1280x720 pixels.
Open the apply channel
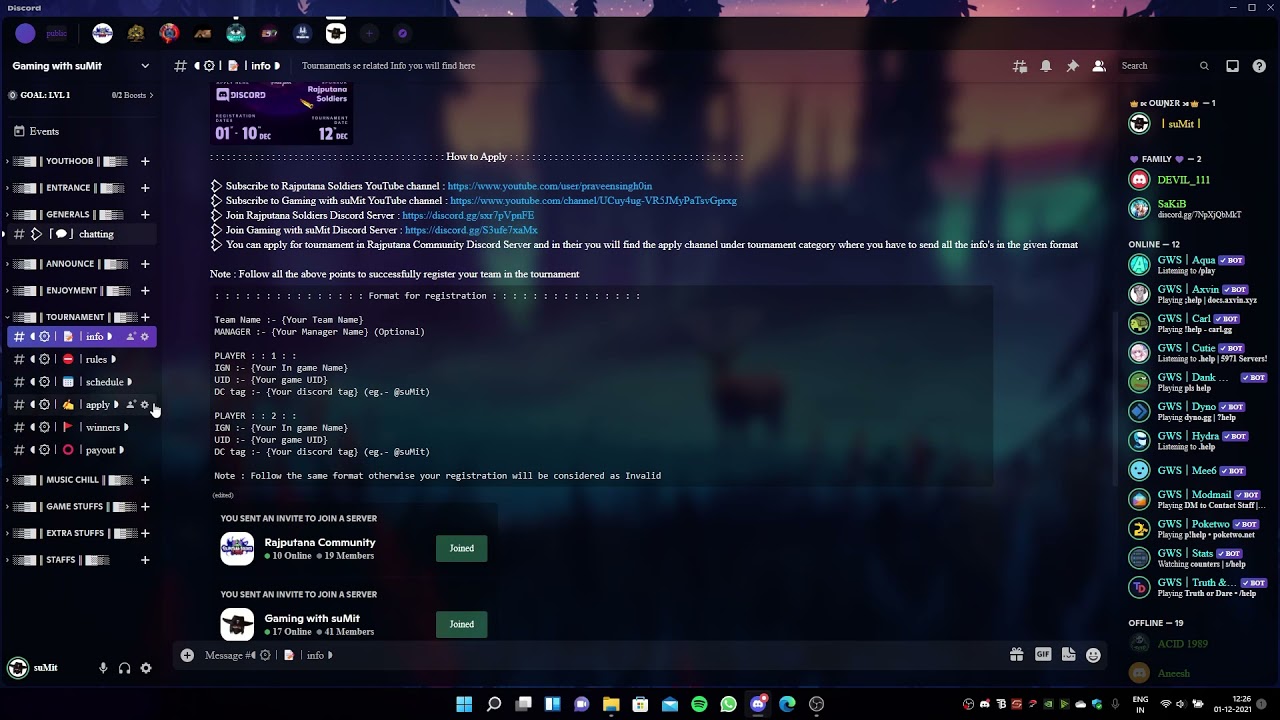[81, 405]
